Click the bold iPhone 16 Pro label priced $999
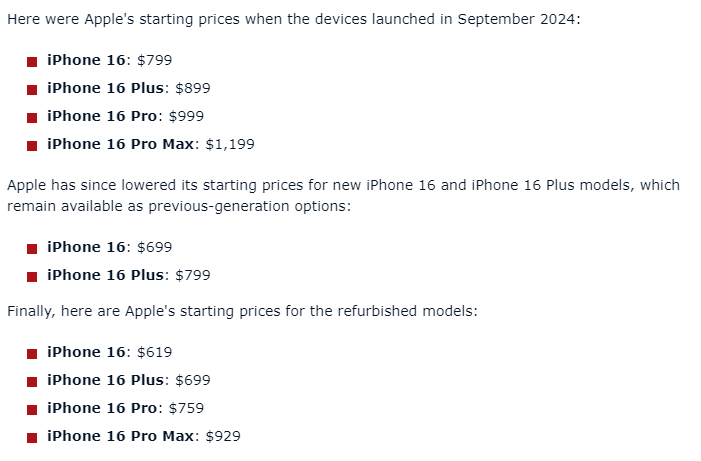 pos(100,116)
